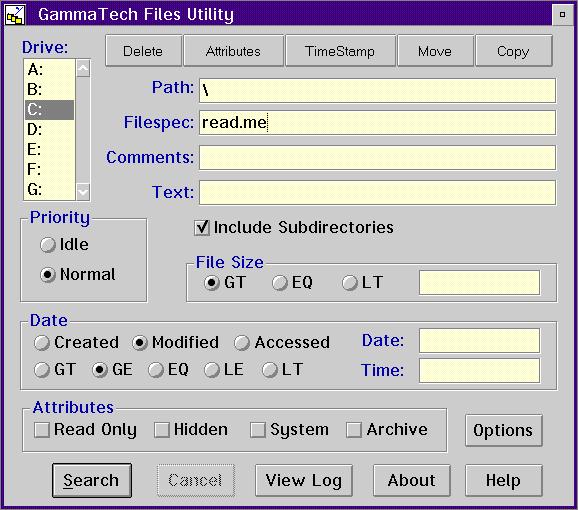Screen dimensions: 578x510
Task: Click the Date input field
Action: (x=480, y=340)
